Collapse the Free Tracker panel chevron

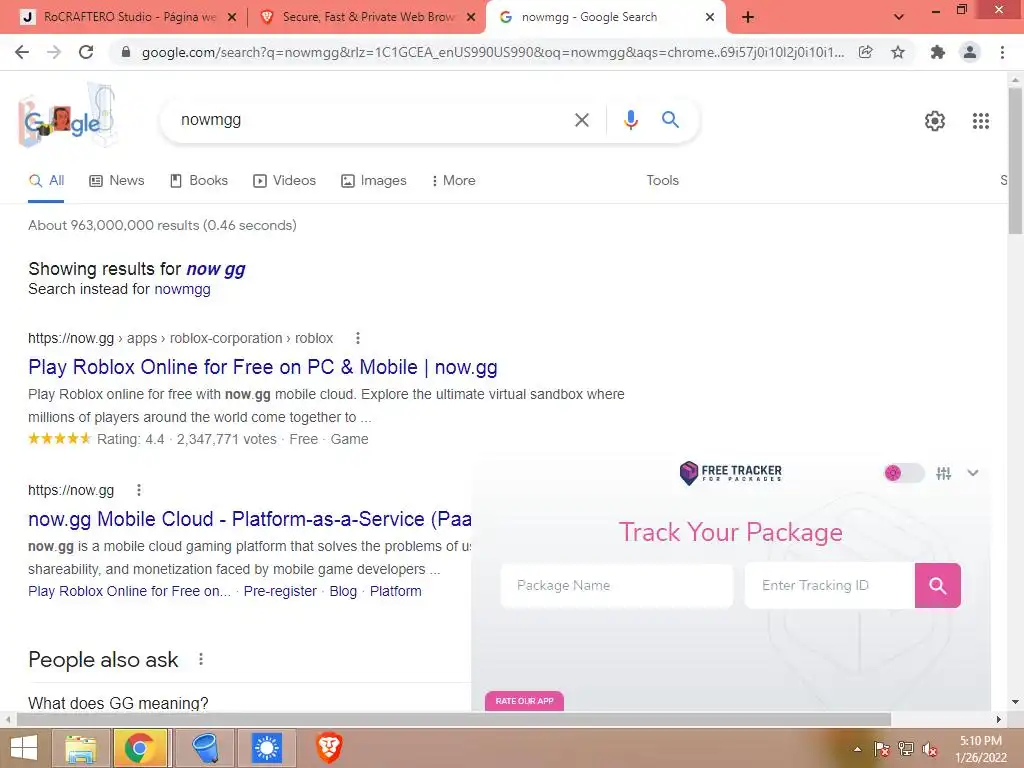tap(972, 473)
